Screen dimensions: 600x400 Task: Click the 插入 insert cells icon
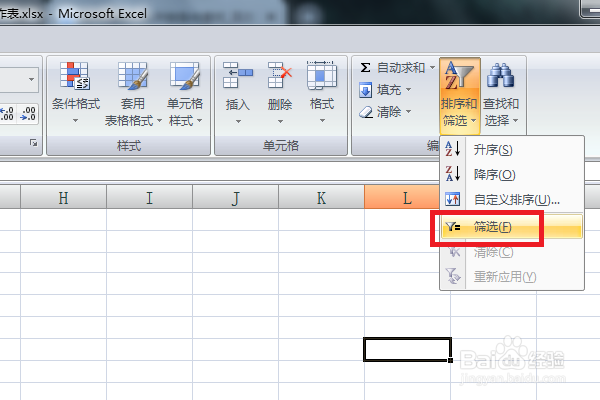238,75
